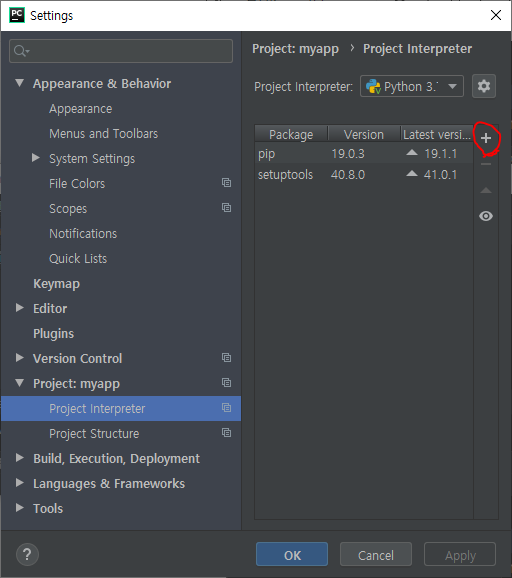The width and height of the screenshot is (512, 578).
Task: Select Quick Lists settings page
Action: [x=78, y=258]
